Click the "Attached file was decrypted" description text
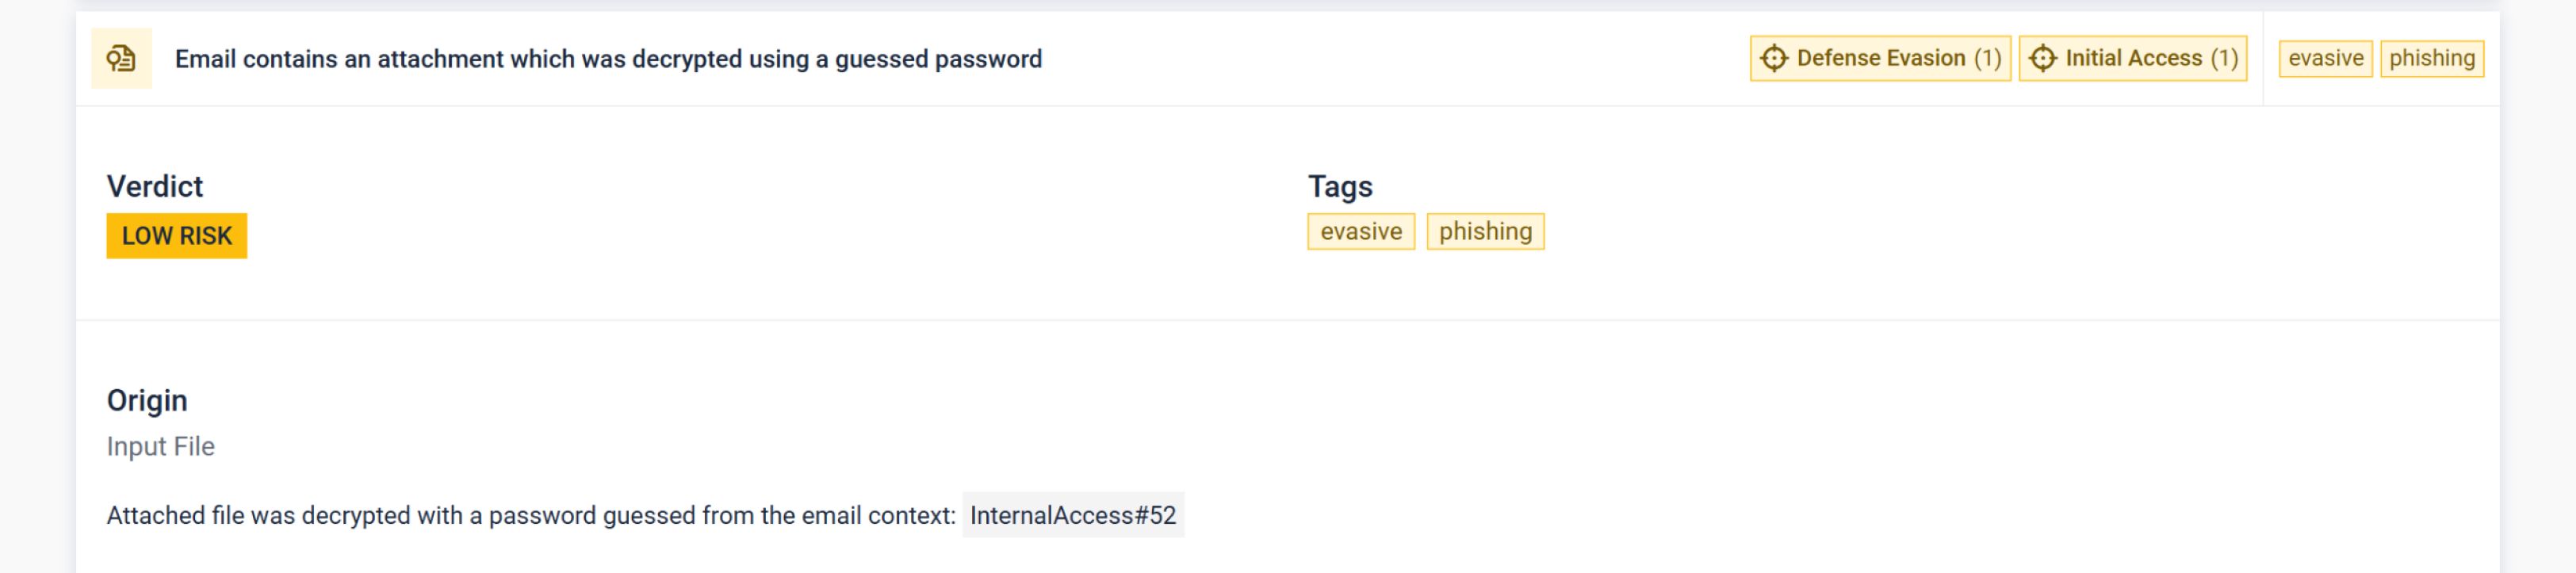Screen dimensions: 2576x573 tap(530, 515)
